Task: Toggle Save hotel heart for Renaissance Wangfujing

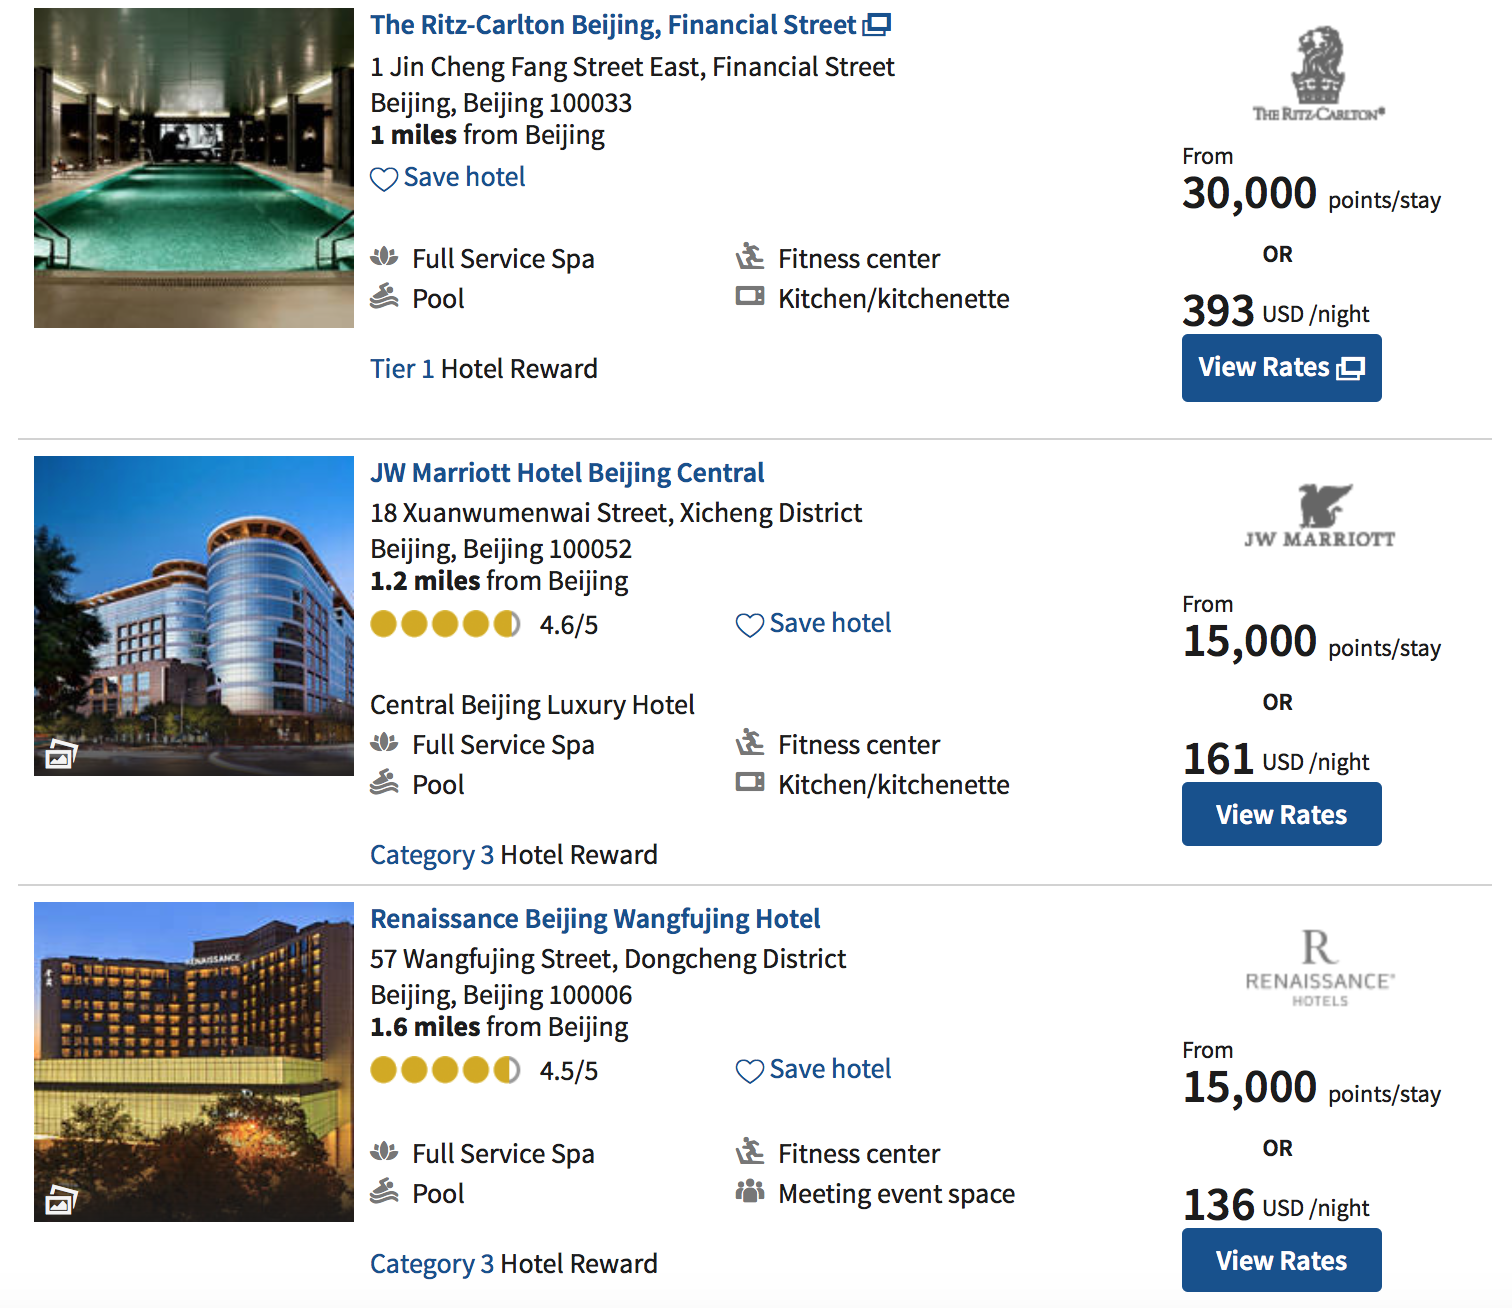Action: pos(750,1071)
